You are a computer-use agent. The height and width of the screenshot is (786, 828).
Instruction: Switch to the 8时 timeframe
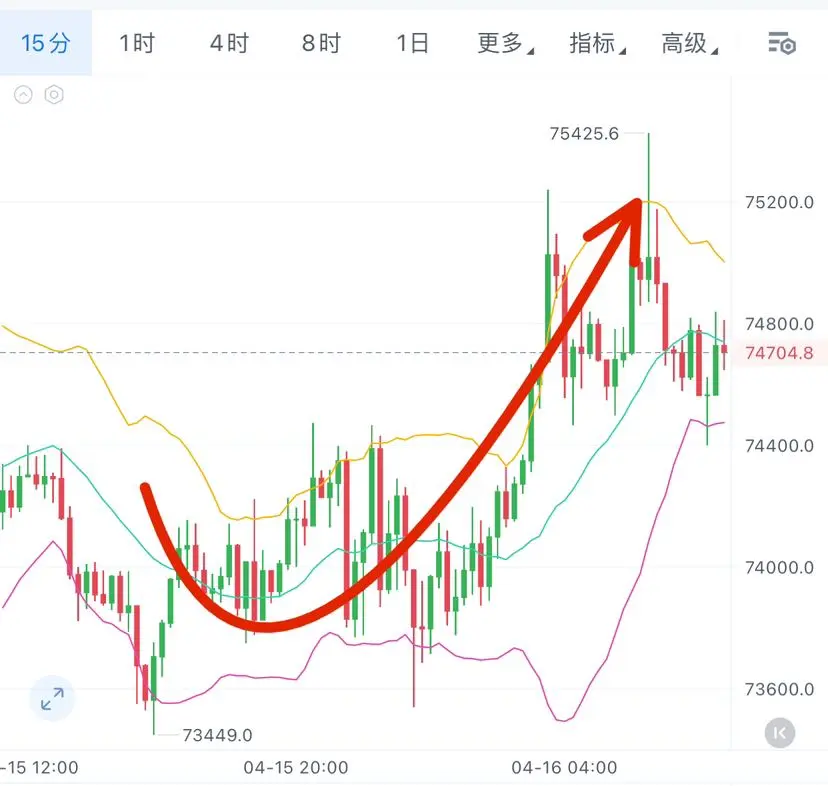pos(321,43)
